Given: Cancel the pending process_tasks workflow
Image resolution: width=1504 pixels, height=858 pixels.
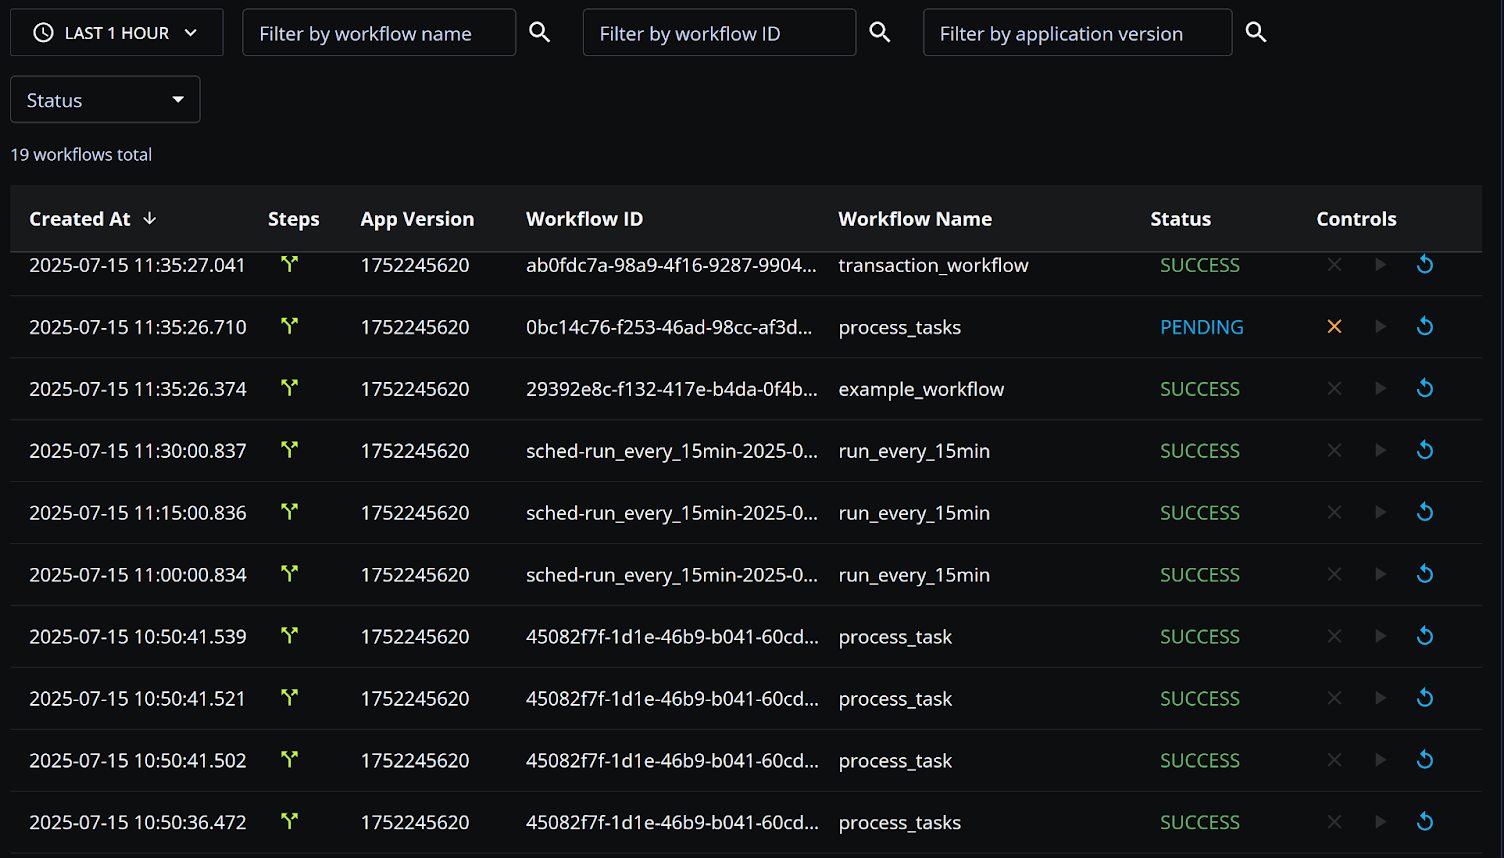Looking at the screenshot, I should point(1334,327).
